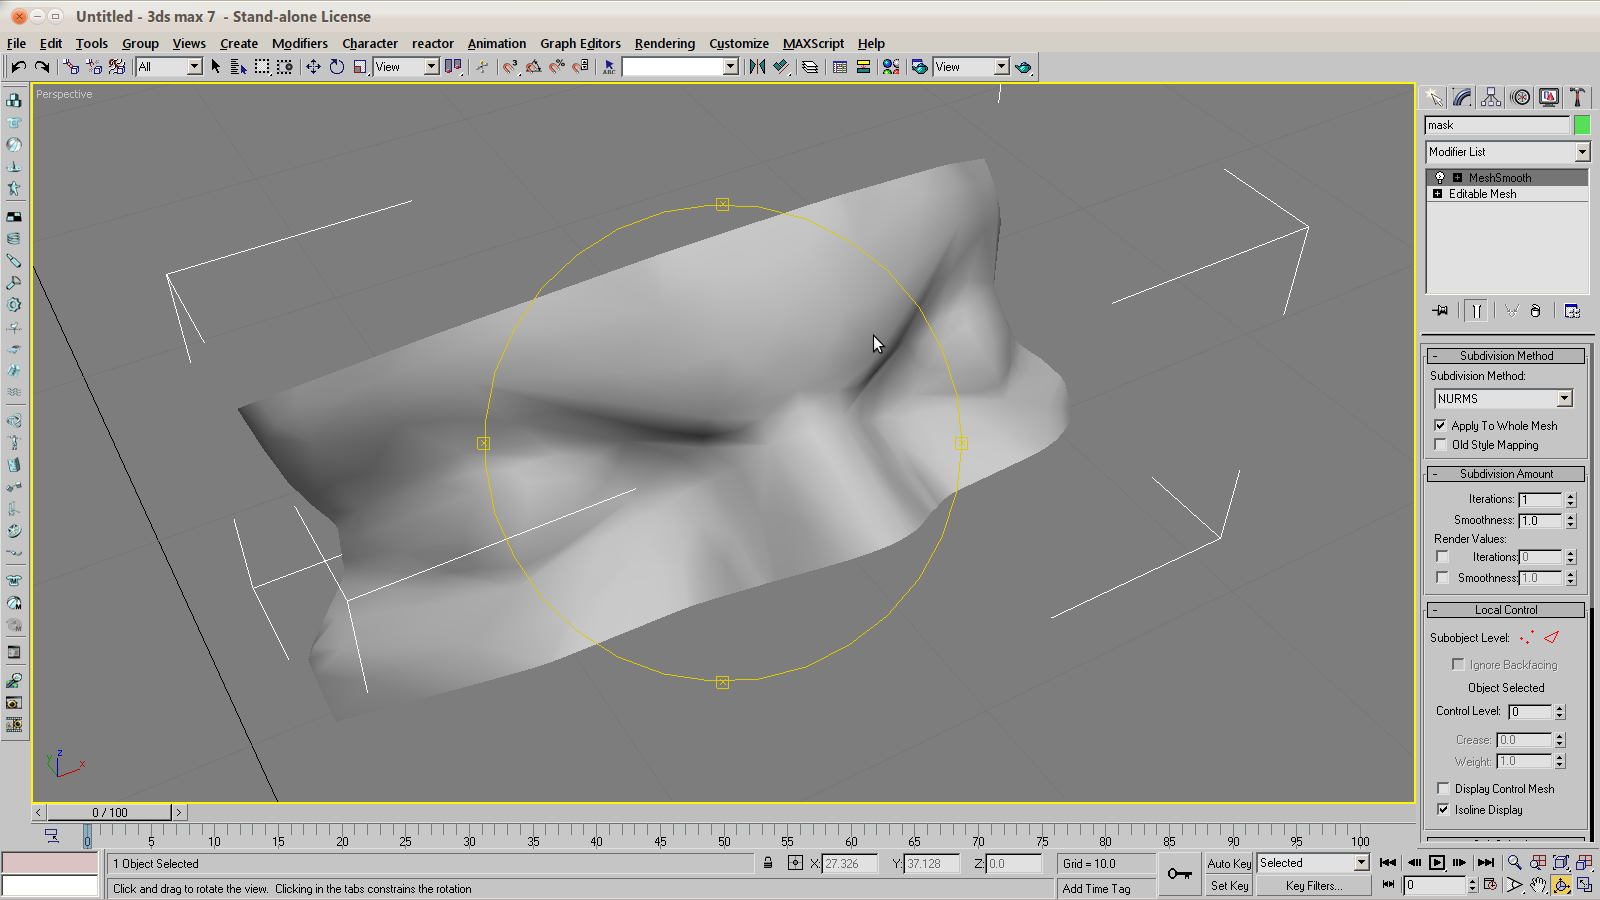
Task: Click the Undo arrow in the main toolbar
Action: pos(19,67)
